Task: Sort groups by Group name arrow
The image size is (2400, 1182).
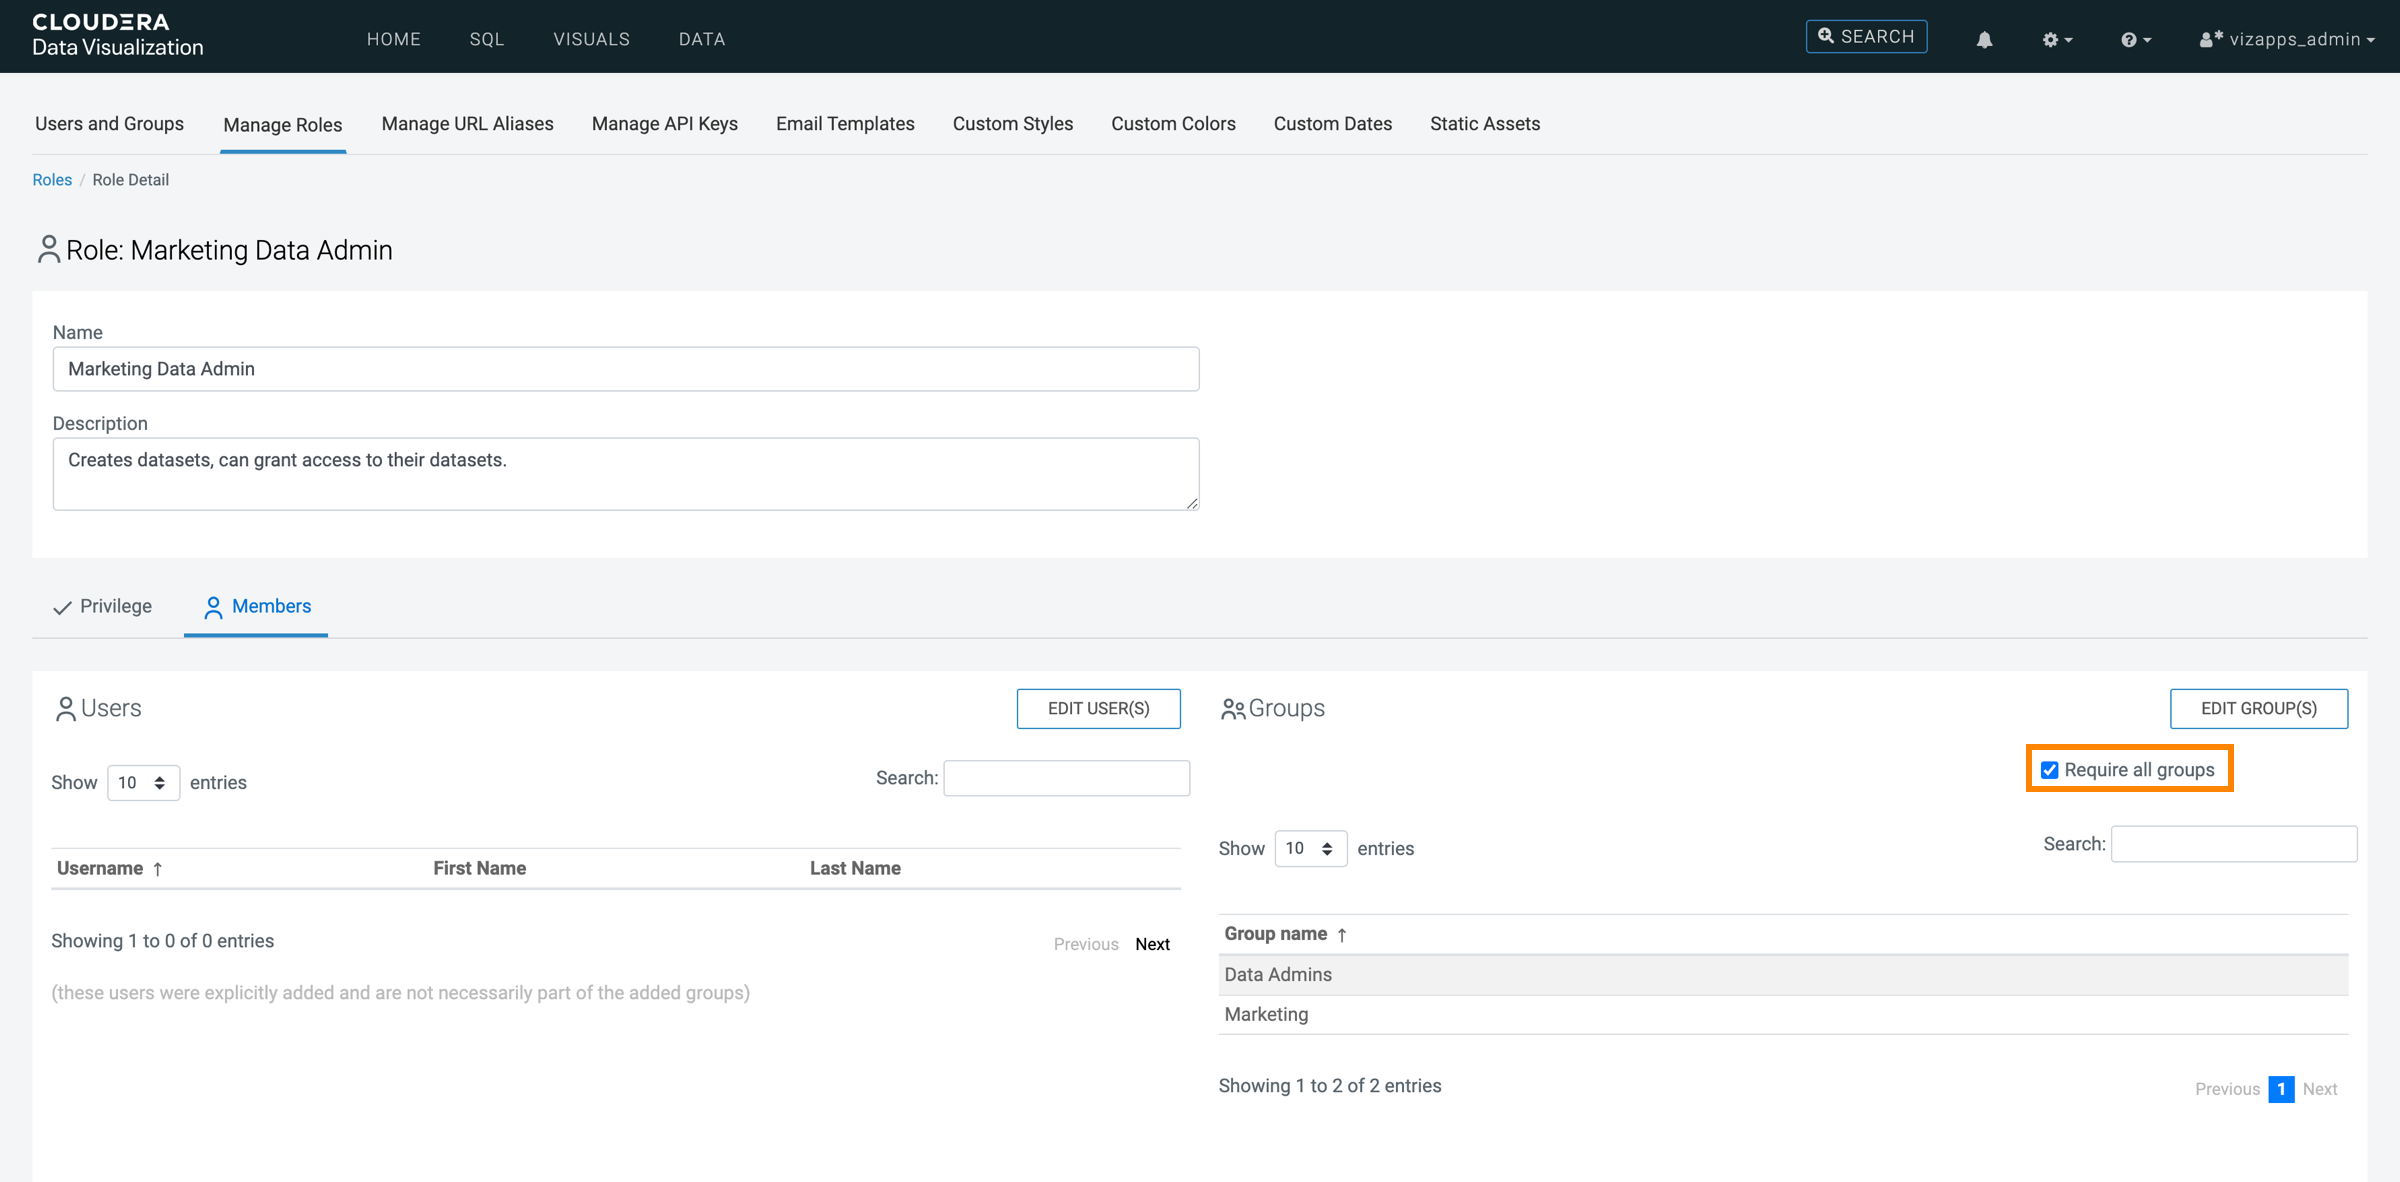Action: (x=1342, y=934)
